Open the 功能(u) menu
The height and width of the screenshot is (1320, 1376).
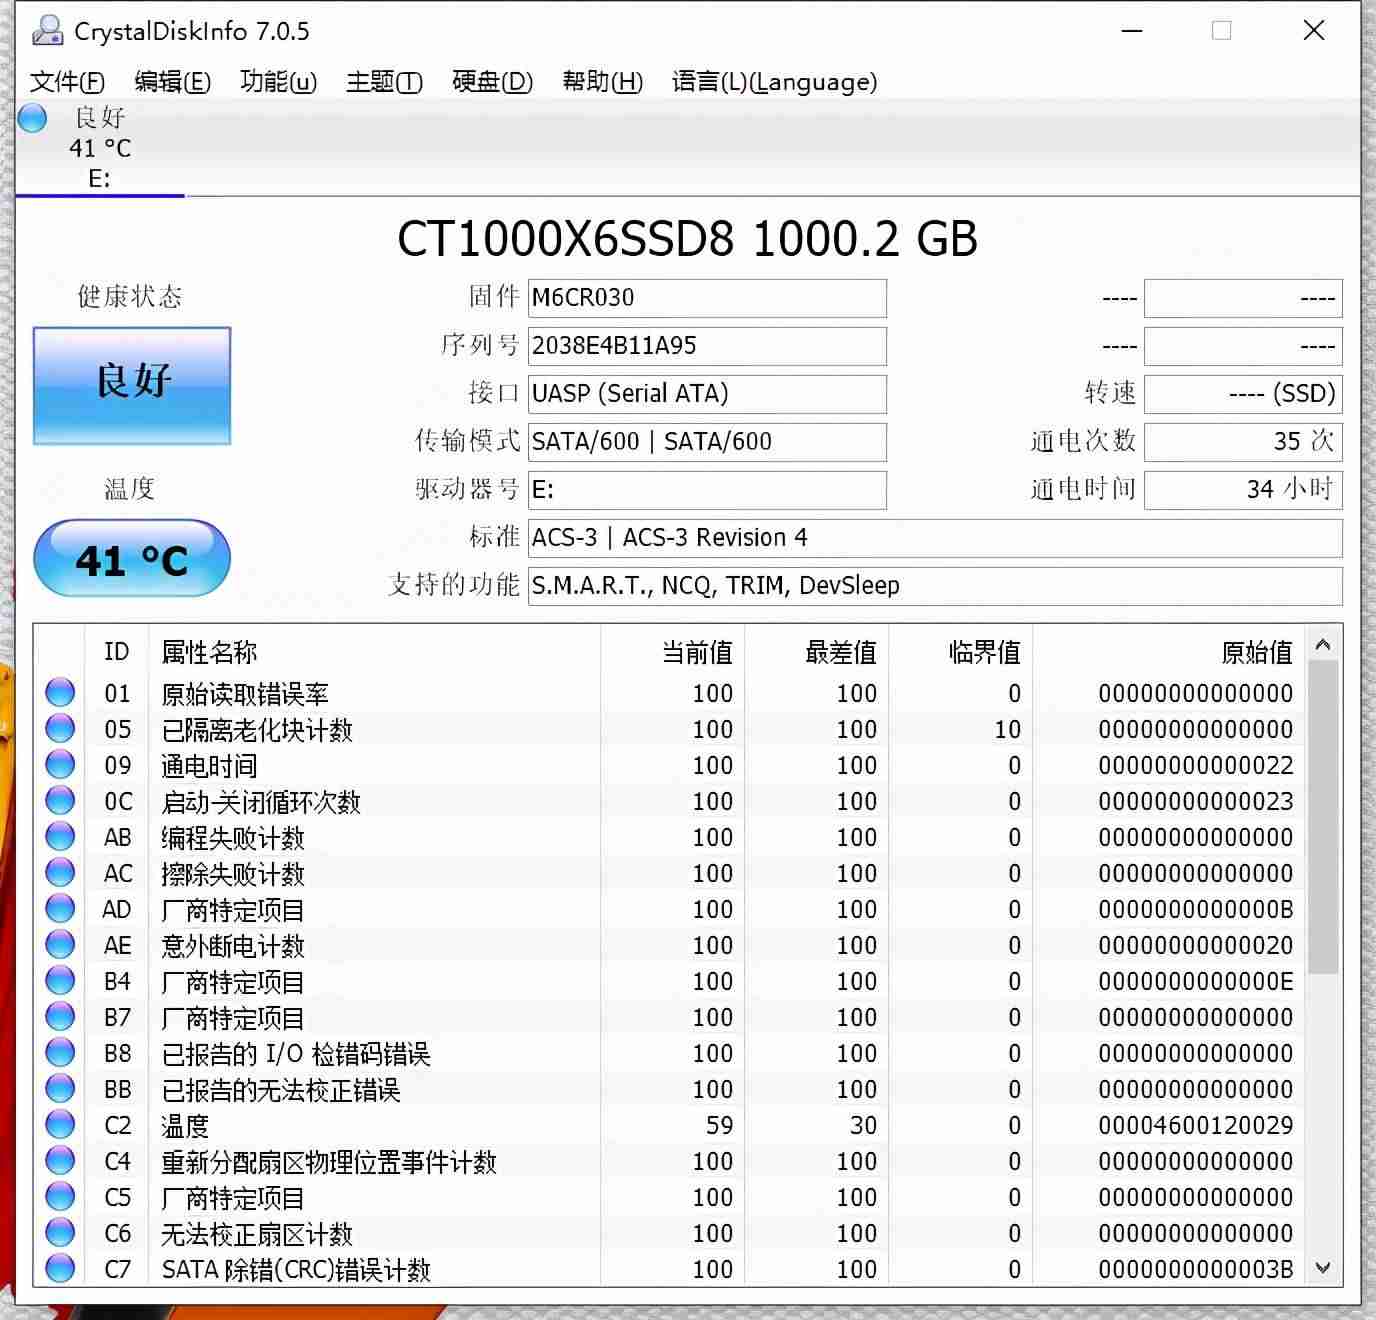278,82
